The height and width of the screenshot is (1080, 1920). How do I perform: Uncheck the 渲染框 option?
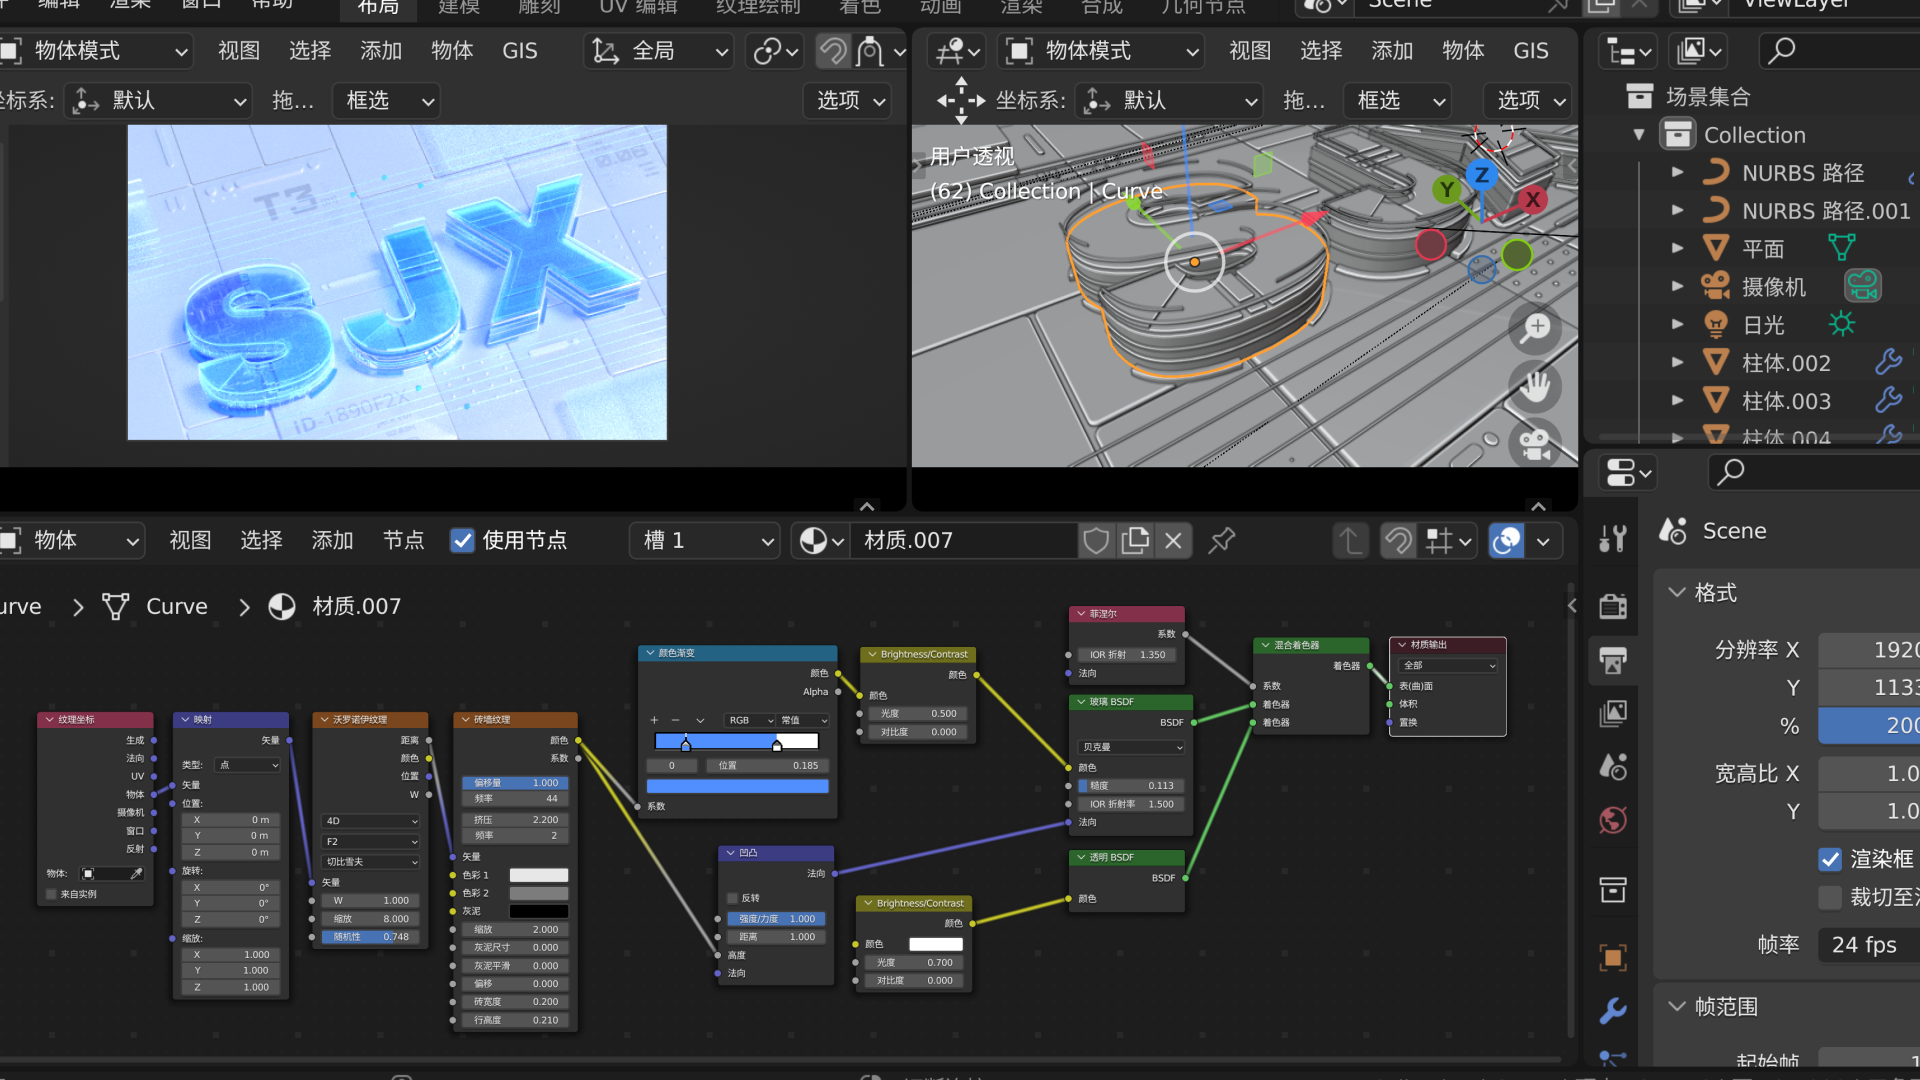tap(1831, 859)
